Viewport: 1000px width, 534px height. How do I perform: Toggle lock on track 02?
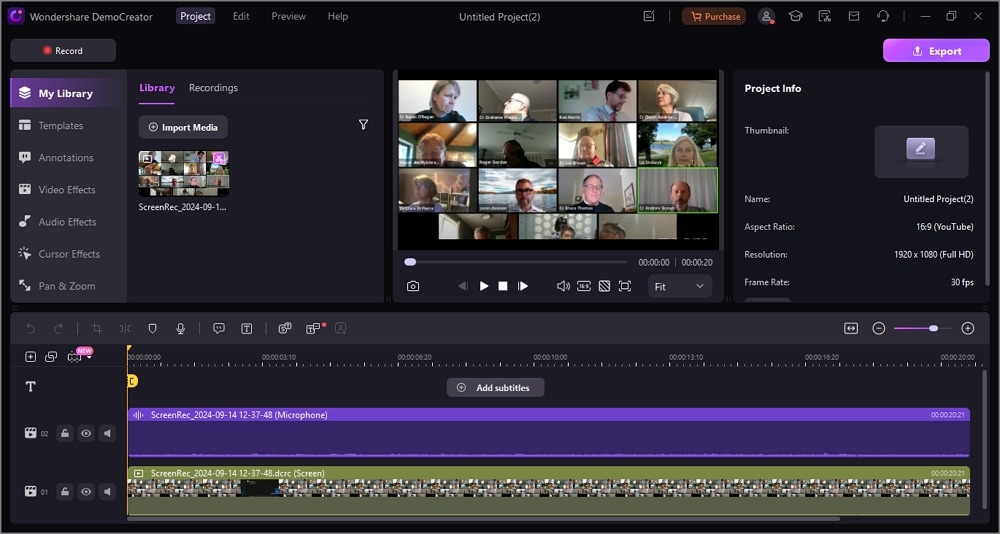tap(64, 433)
